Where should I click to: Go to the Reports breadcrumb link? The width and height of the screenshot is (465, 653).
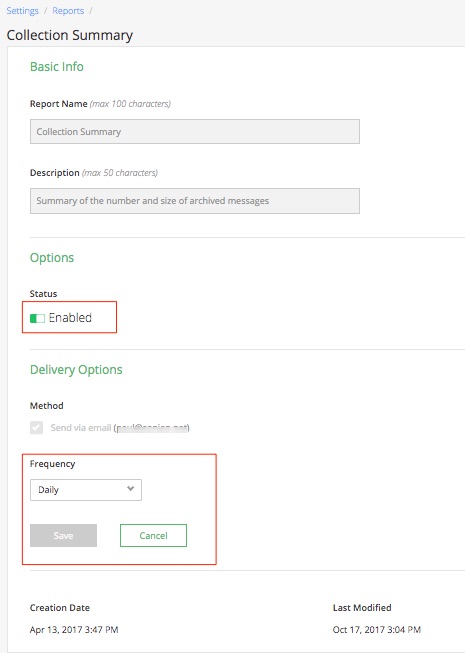68,11
